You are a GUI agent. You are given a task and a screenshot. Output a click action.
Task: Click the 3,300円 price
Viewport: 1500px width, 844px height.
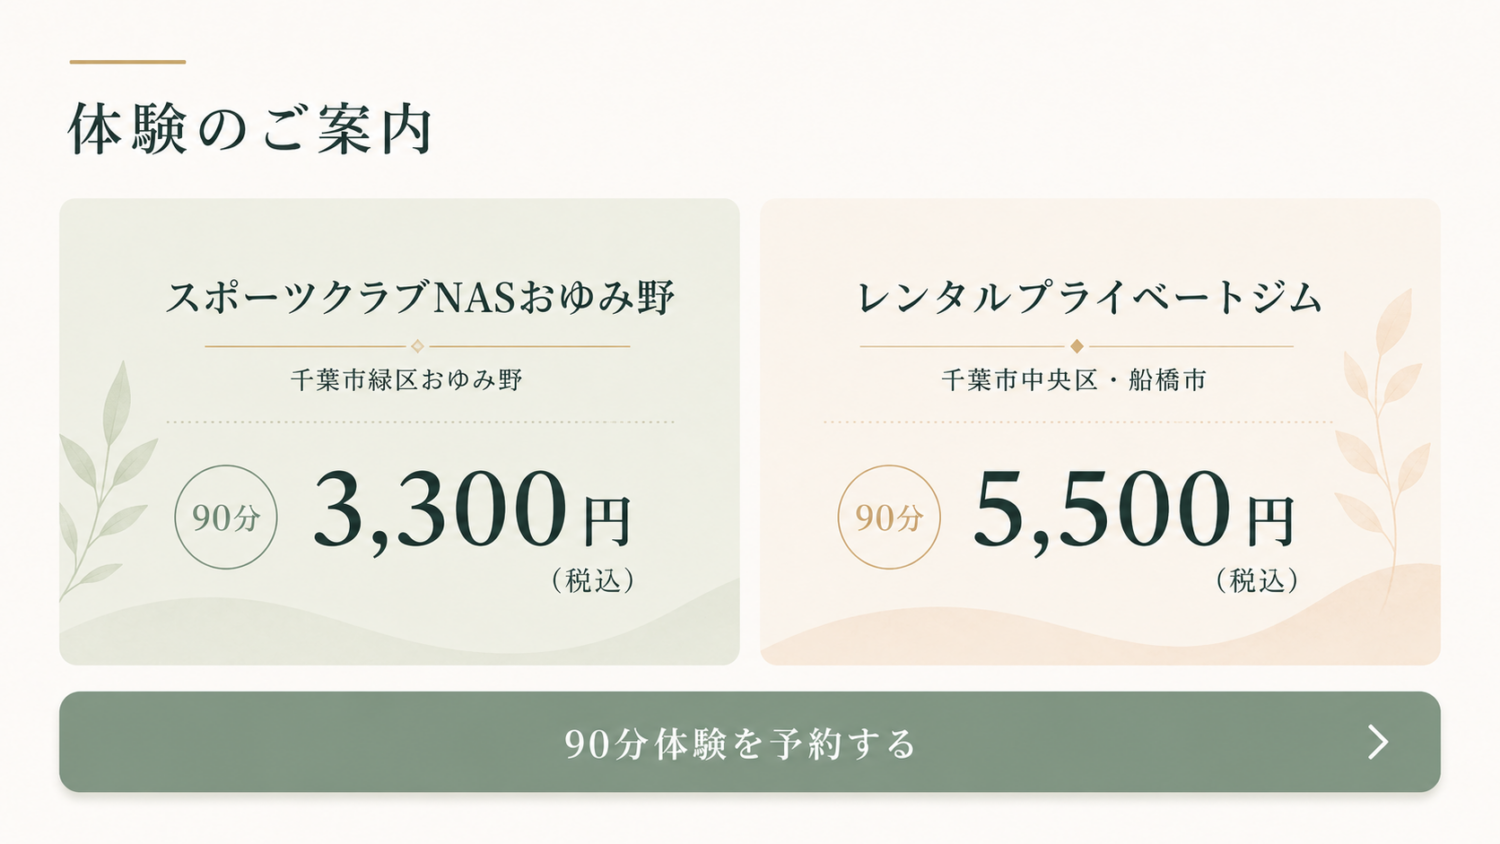[x=473, y=510]
